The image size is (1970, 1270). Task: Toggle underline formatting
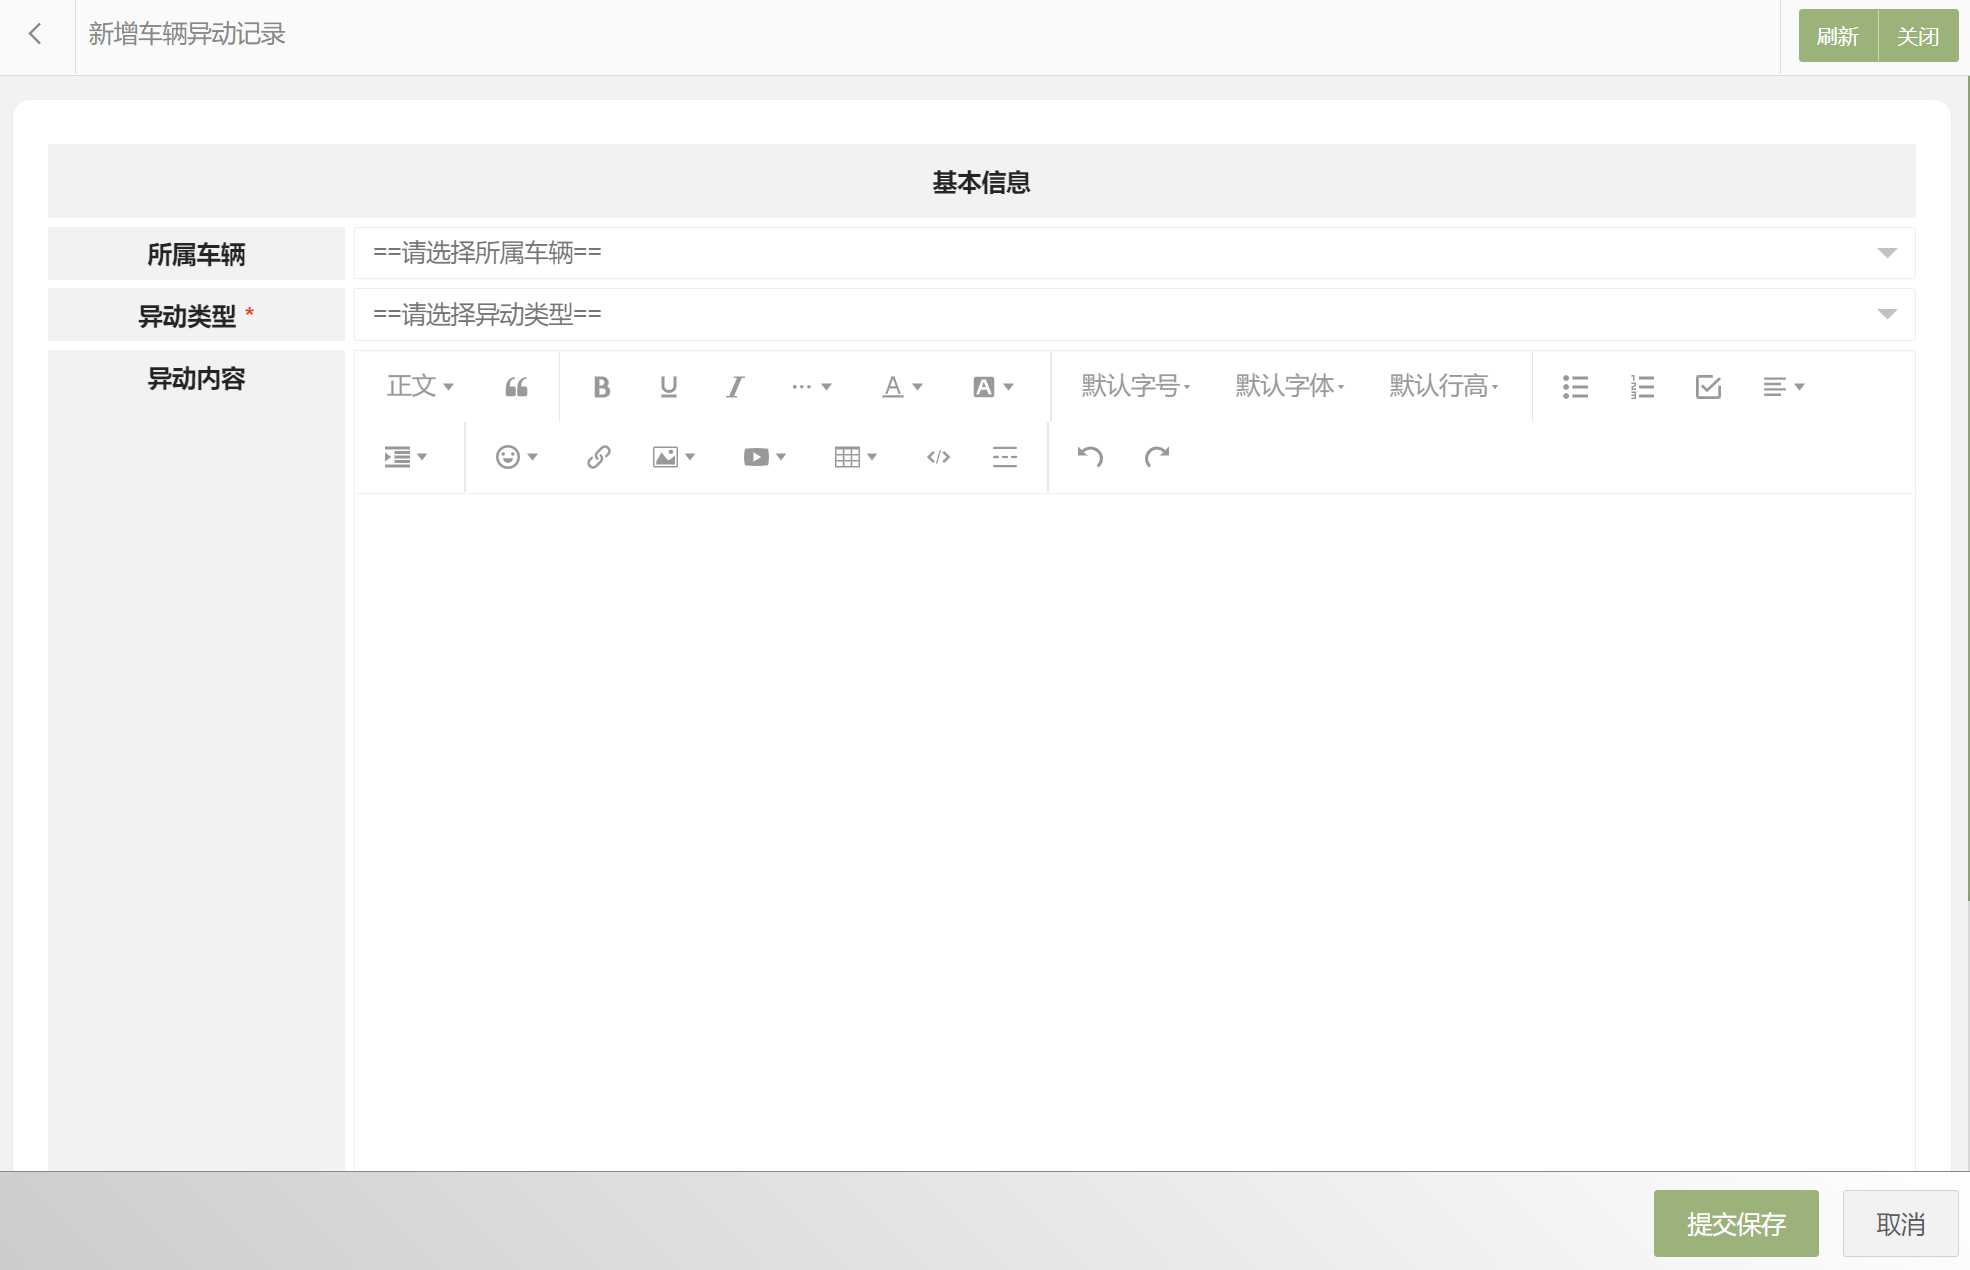669,387
